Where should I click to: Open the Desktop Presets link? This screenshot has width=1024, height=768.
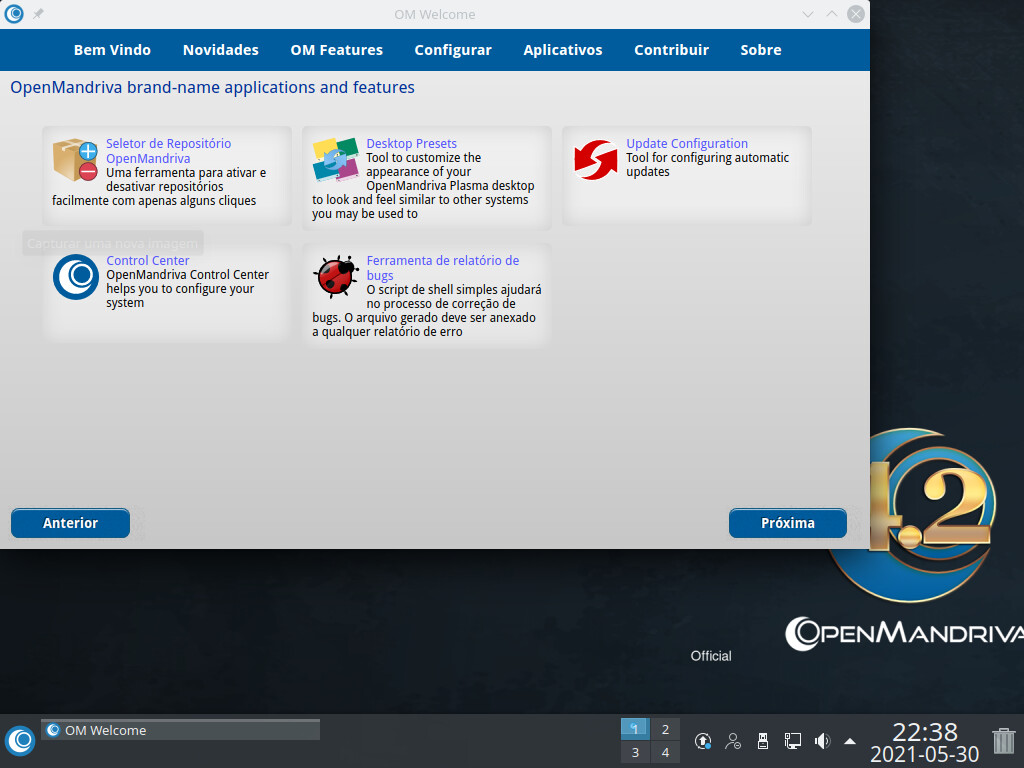(x=411, y=144)
